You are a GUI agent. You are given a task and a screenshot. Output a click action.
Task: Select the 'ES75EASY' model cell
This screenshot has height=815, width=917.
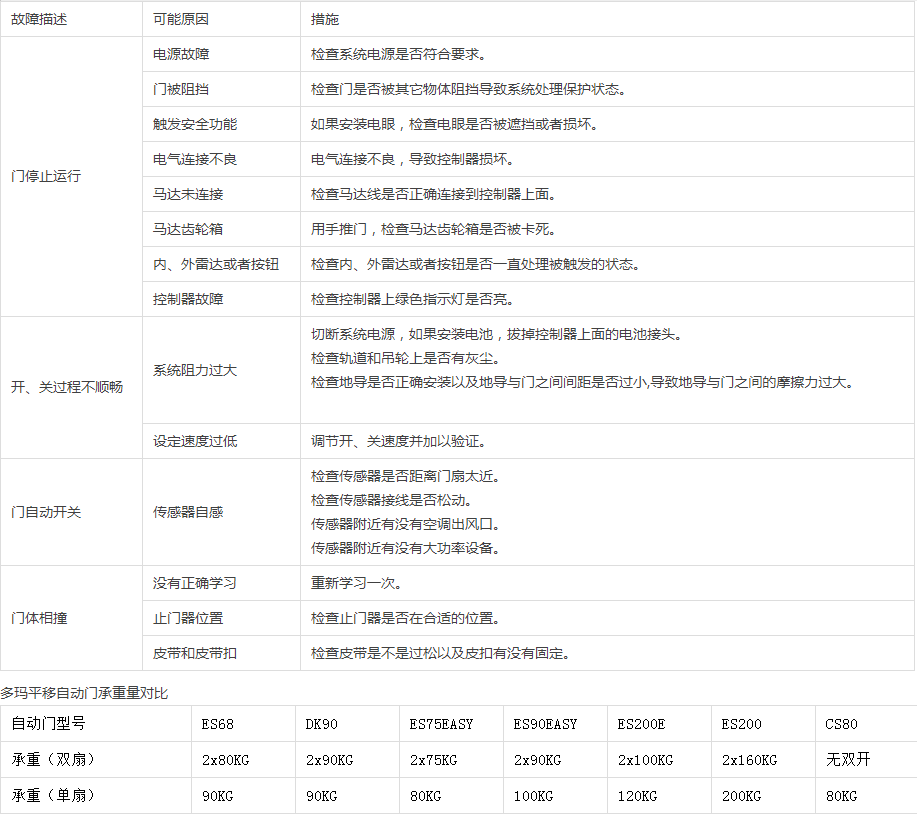click(441, 724)
